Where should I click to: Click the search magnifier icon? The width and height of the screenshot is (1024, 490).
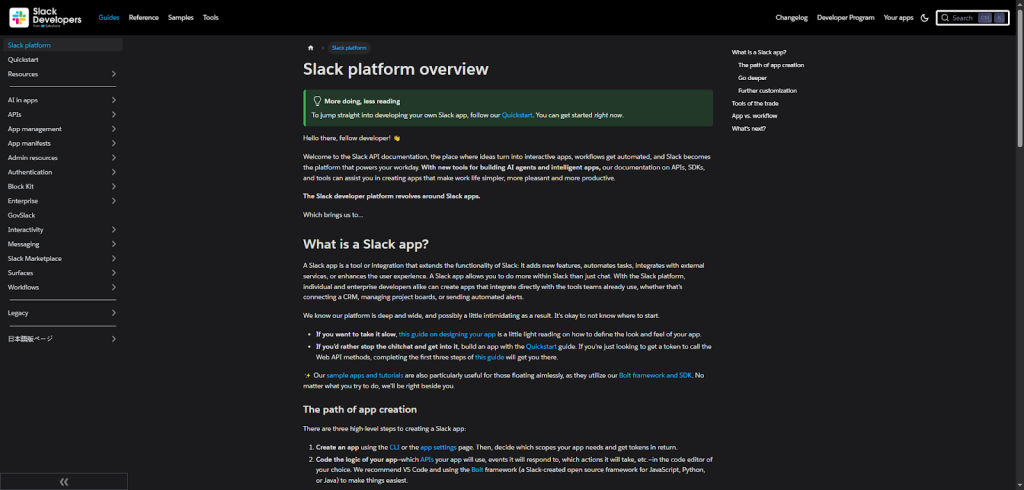(945, 18)
